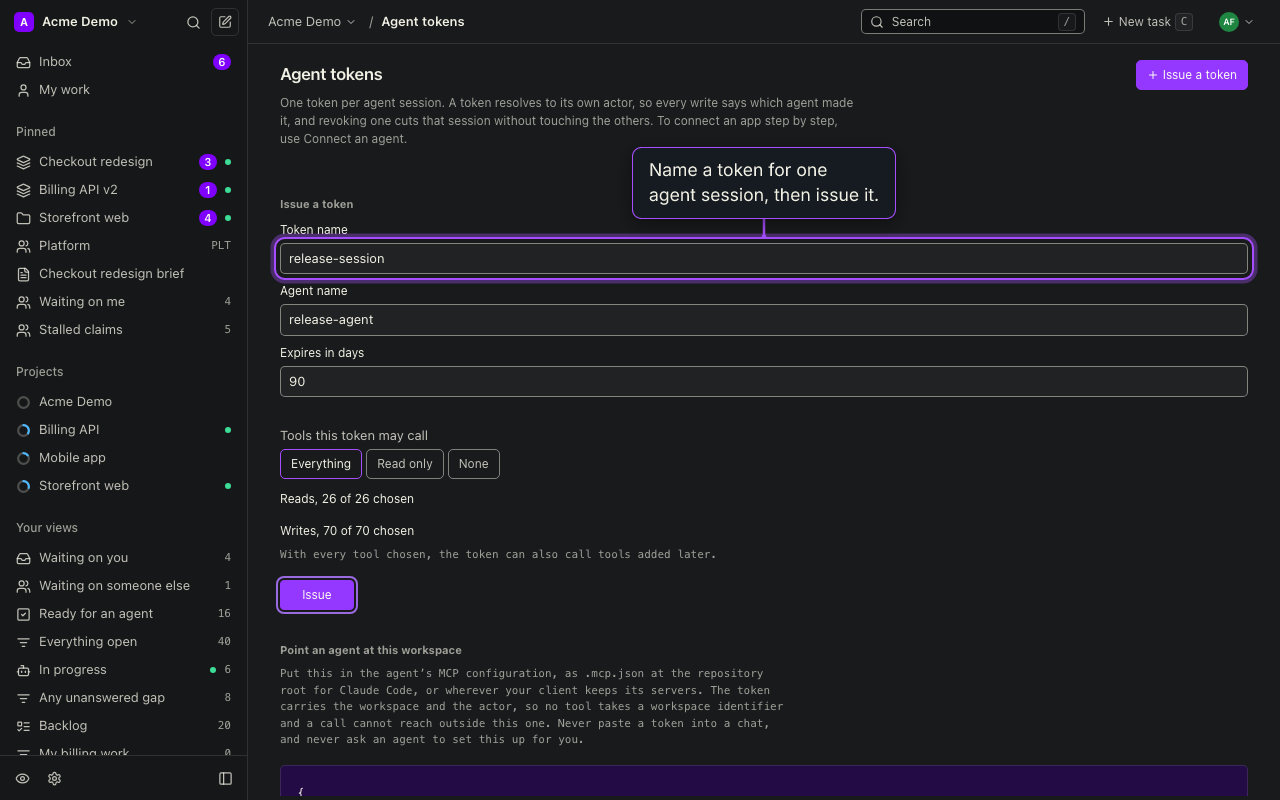This screenshot has width=1280, height=800.
Task: Click the purple Issue button
Action: (x=317, y=595)
